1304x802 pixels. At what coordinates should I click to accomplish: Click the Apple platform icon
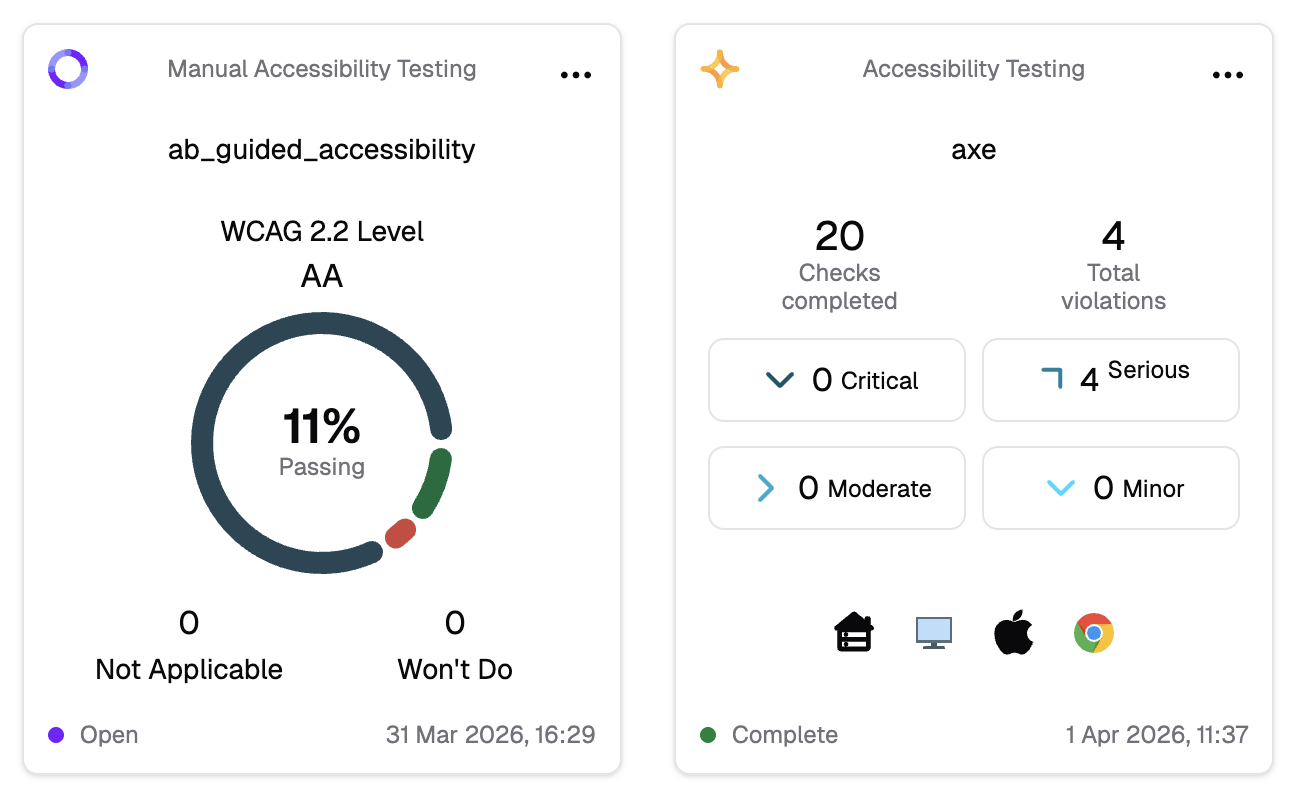[1014, 632]
